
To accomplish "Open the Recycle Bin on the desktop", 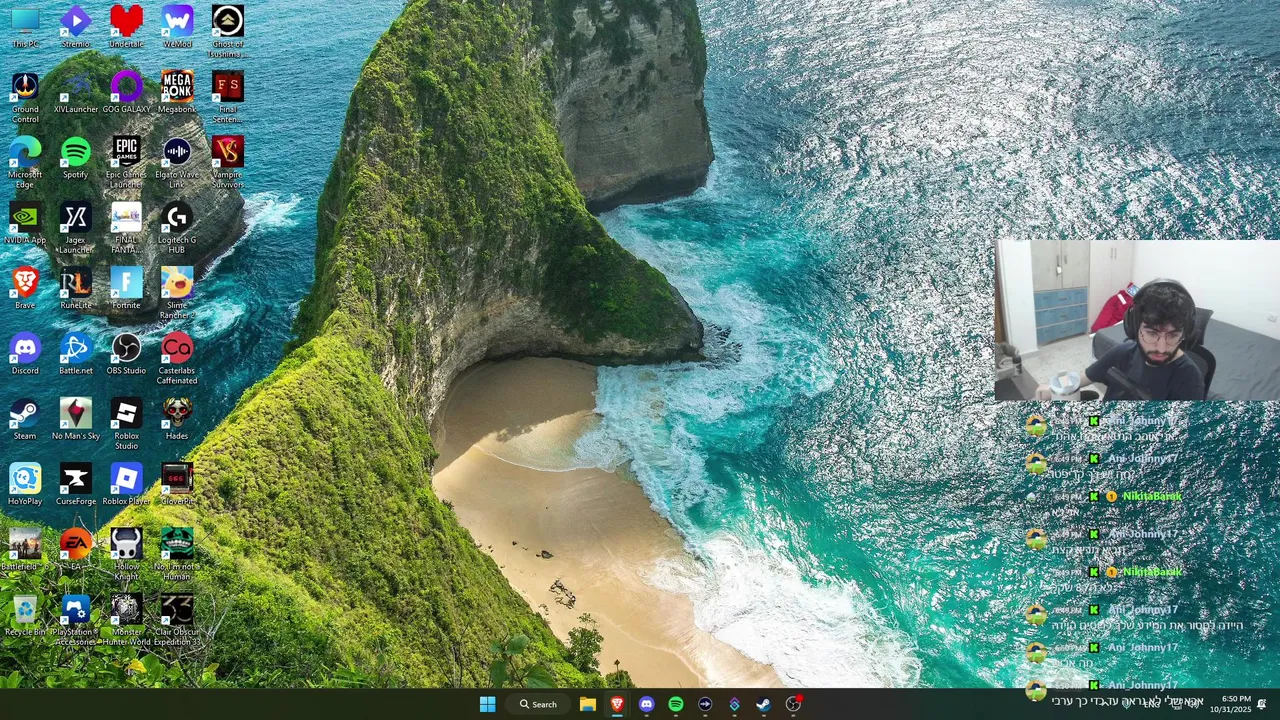I will point(25,614).
